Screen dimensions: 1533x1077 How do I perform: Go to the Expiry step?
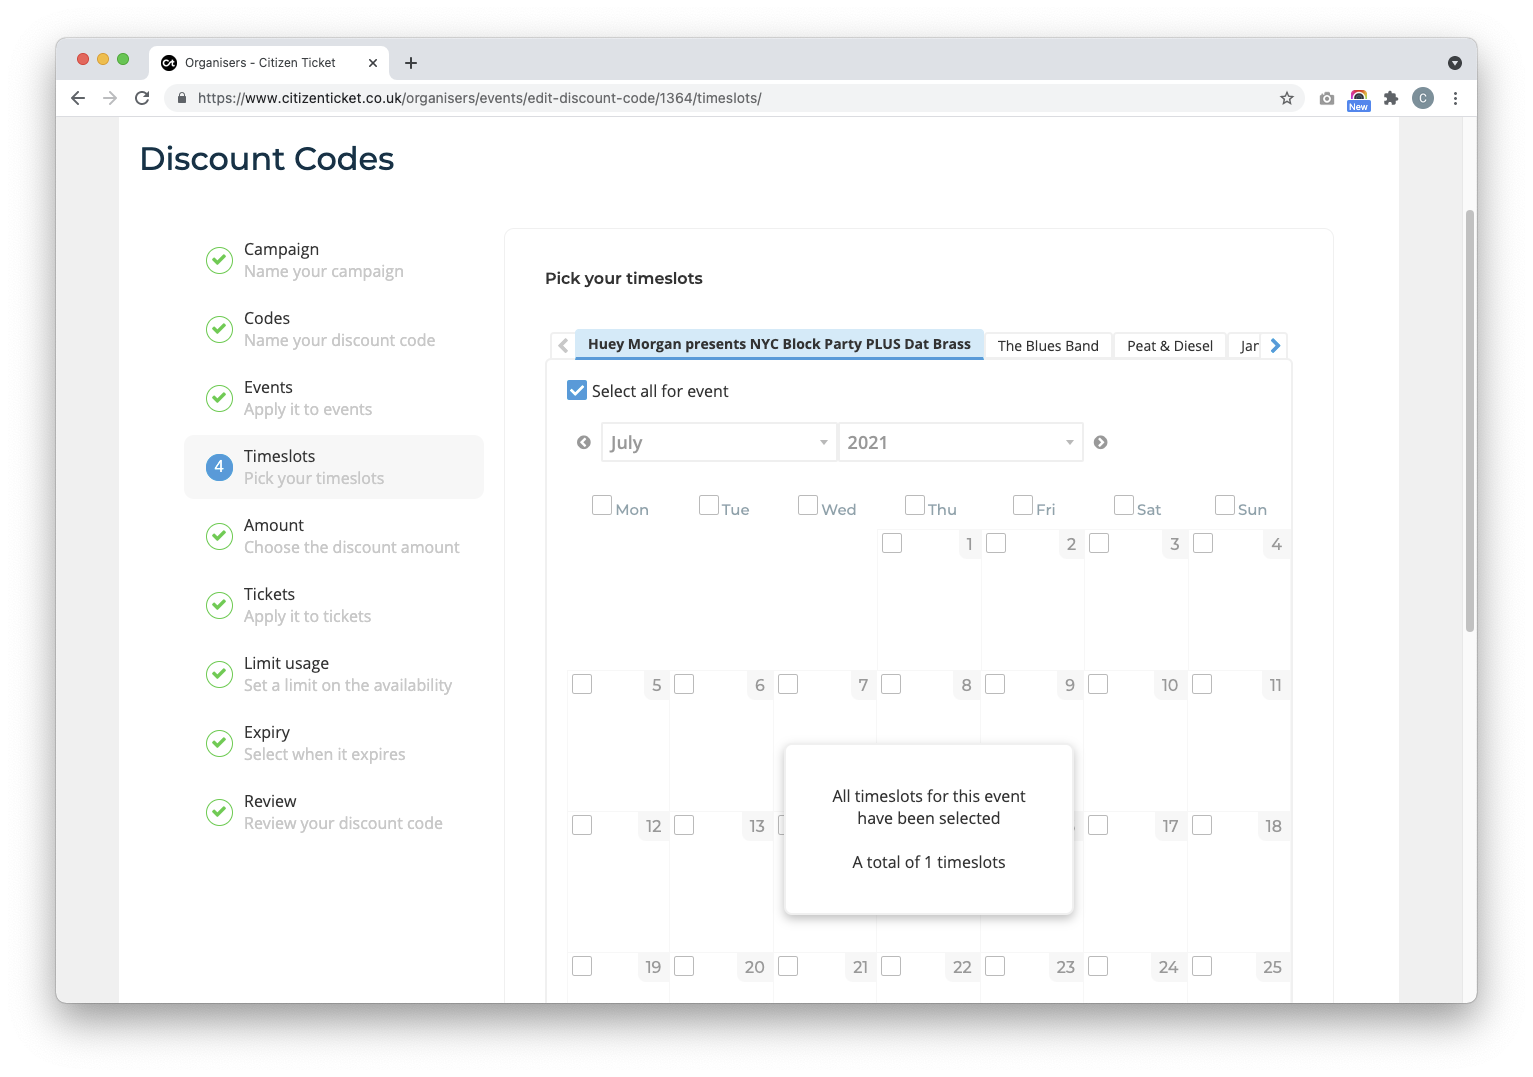point(334,743)
